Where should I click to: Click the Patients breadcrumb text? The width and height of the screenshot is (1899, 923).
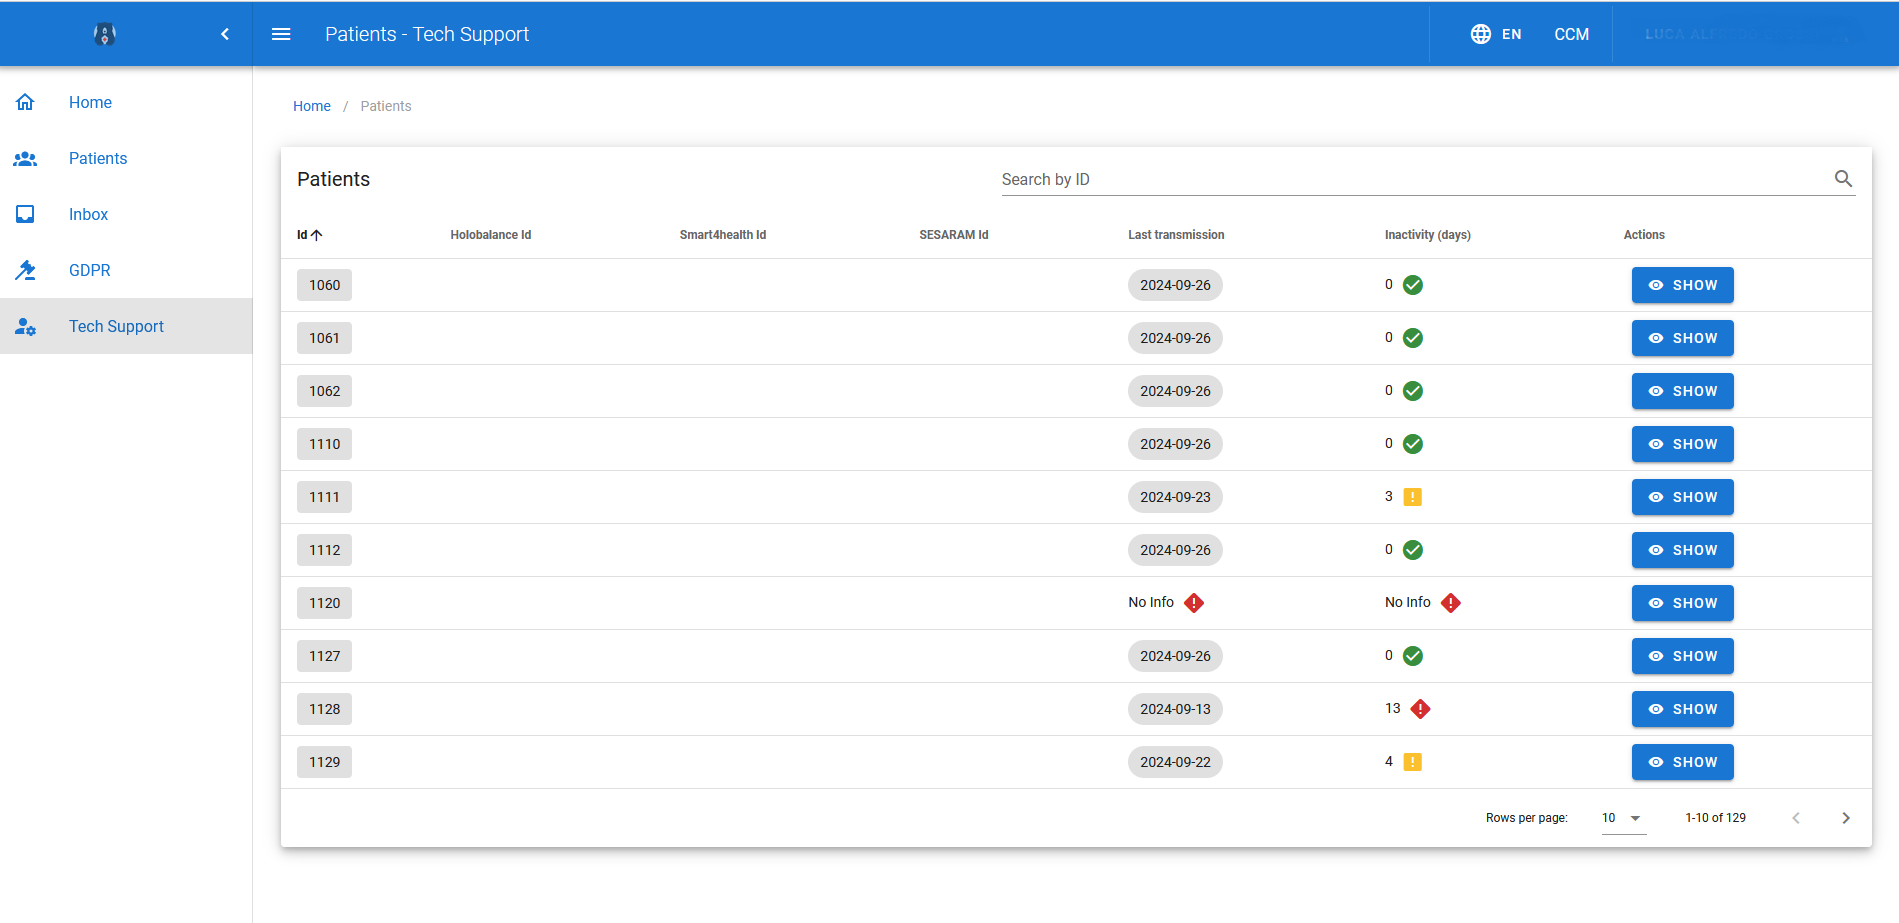386,106
